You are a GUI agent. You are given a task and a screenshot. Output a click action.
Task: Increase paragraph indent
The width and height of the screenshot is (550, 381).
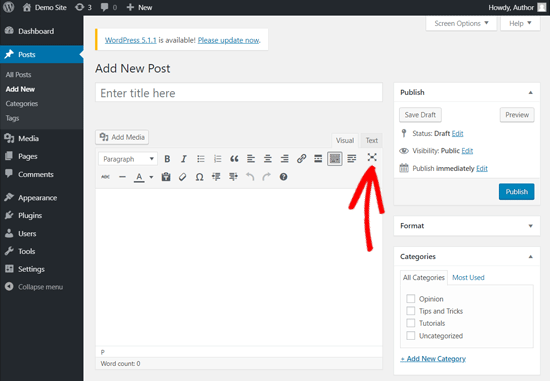(233, 177)
